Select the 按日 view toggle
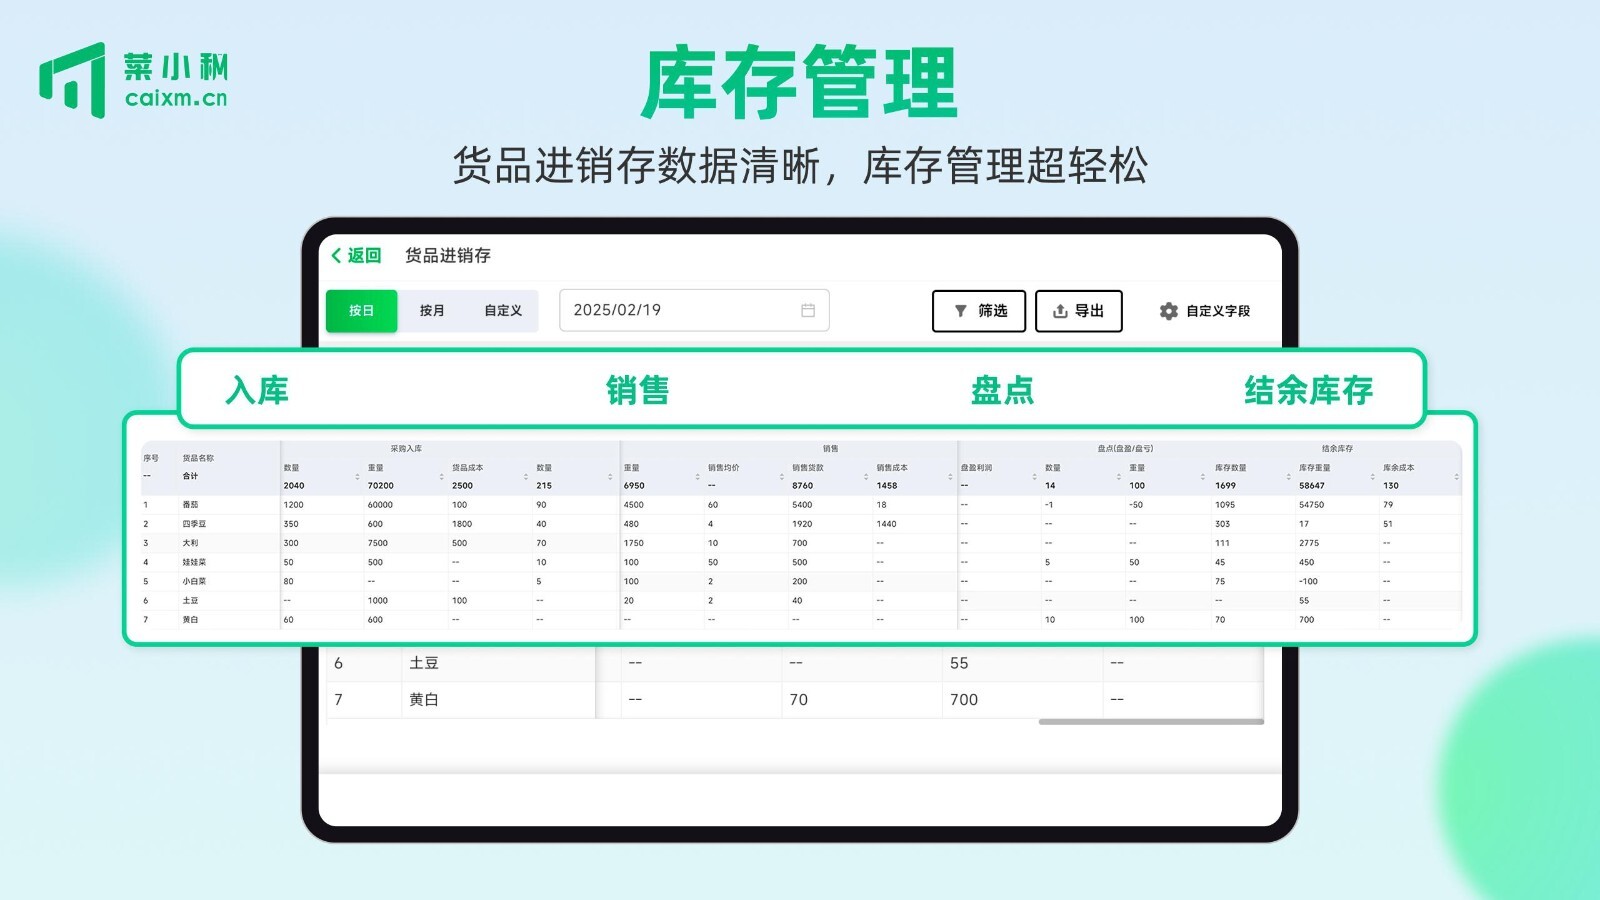 point(361,311)
